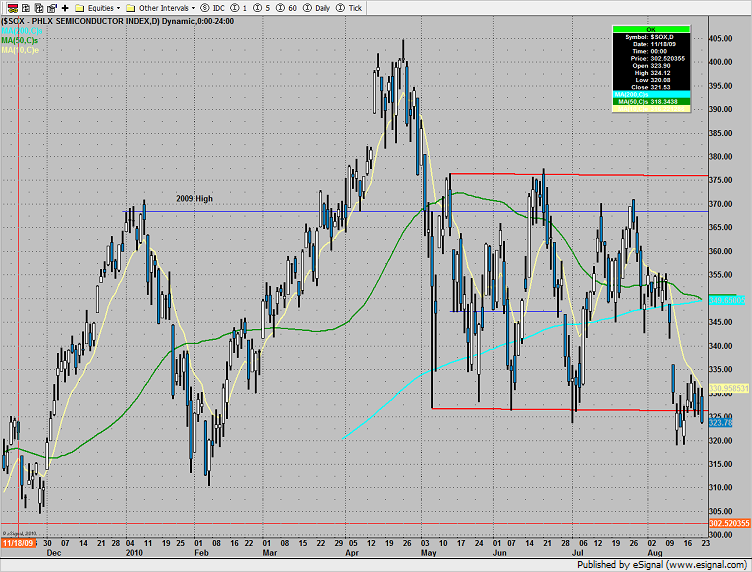Image resolution: width=752 pixels, height=572 pixels.
Task: Click the blue 323.78 last price label
Action: [720, 422]
